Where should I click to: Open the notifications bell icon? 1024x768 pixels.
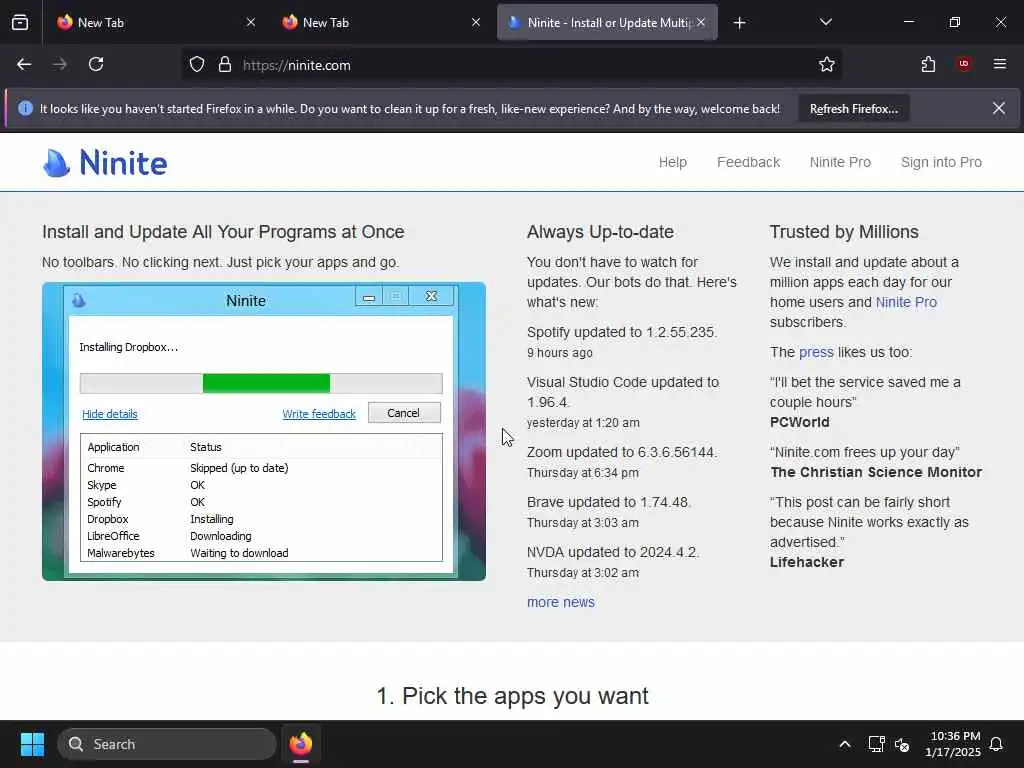point(996,744)
